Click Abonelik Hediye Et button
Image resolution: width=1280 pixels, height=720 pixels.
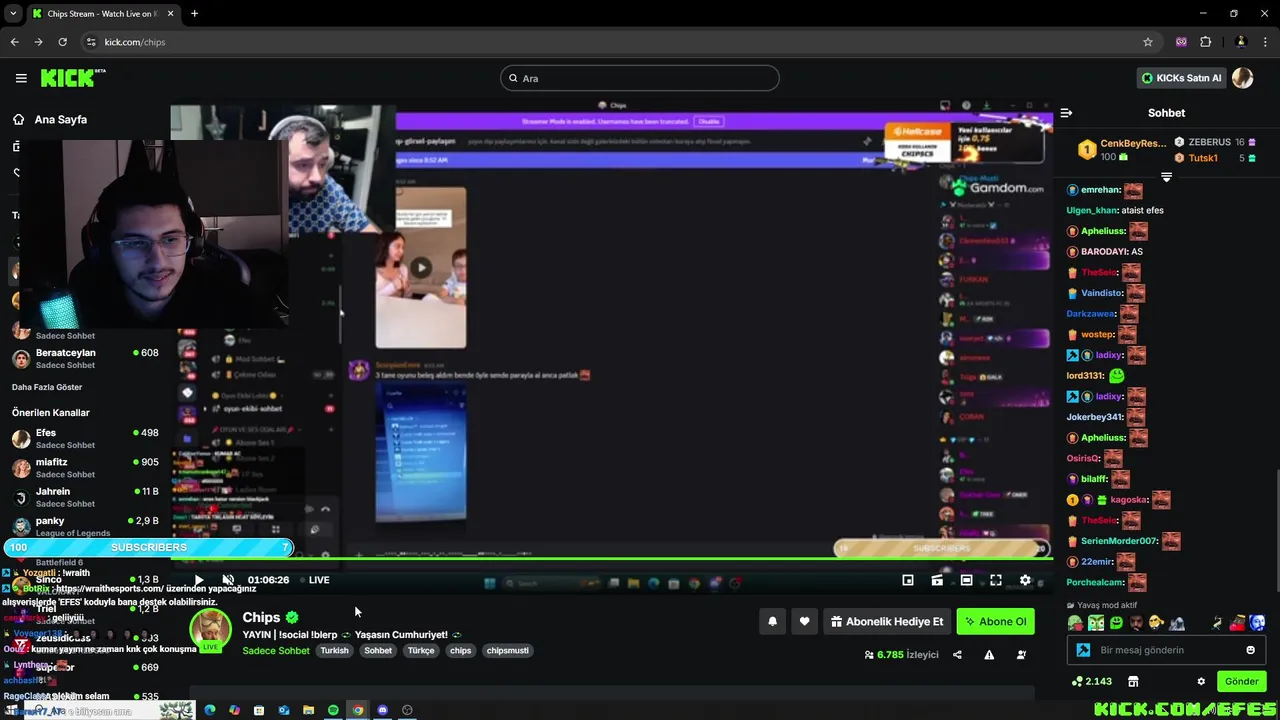point(887,622)
